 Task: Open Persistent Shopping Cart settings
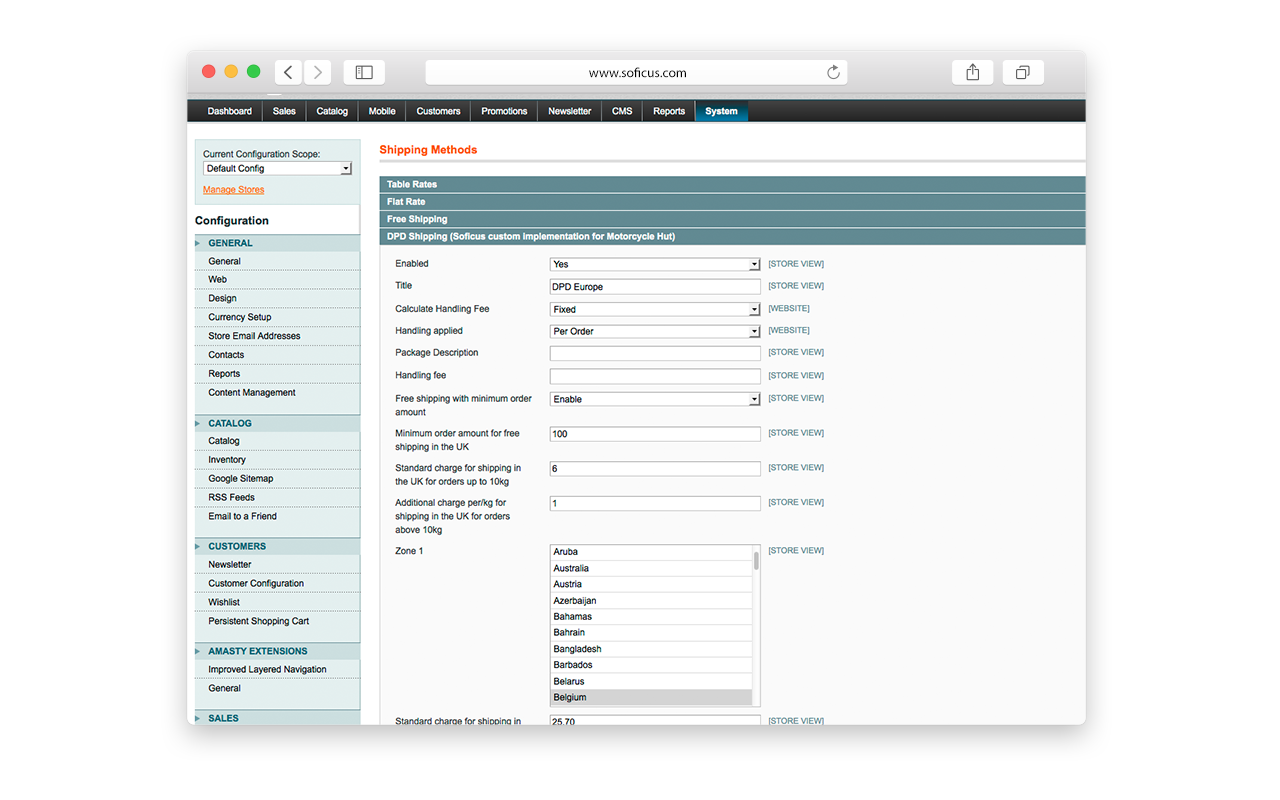(259, 621)
